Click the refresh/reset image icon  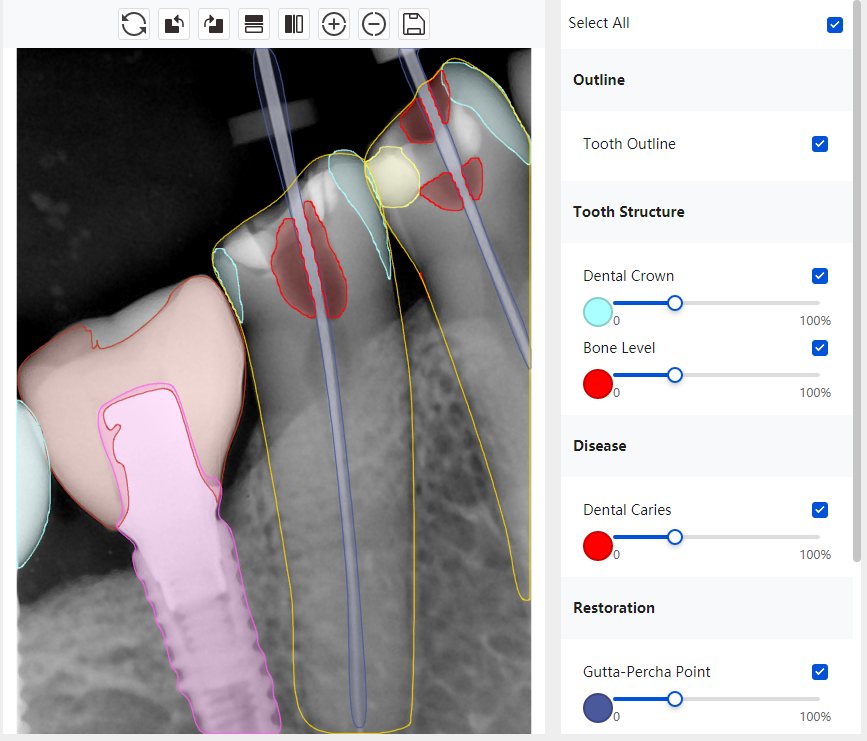[134, 24]
